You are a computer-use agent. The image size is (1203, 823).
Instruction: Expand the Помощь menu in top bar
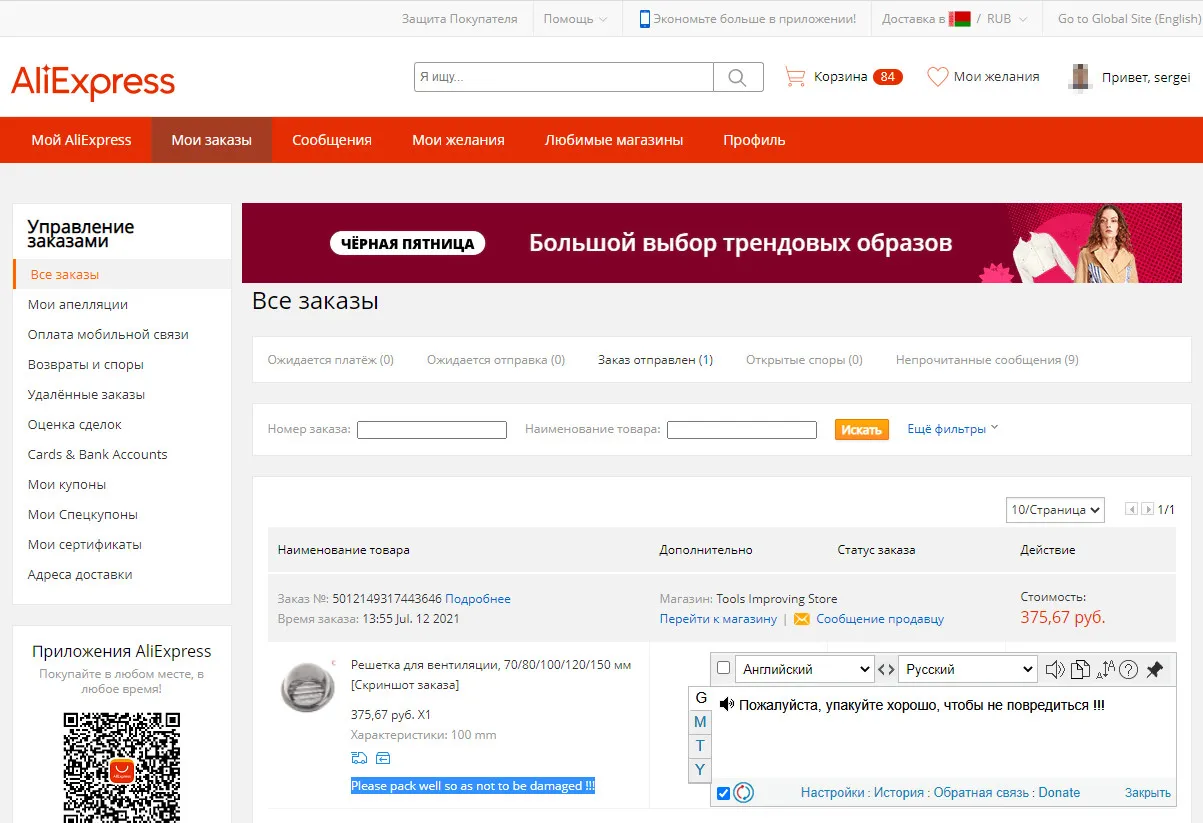click(x=575, y=19)
